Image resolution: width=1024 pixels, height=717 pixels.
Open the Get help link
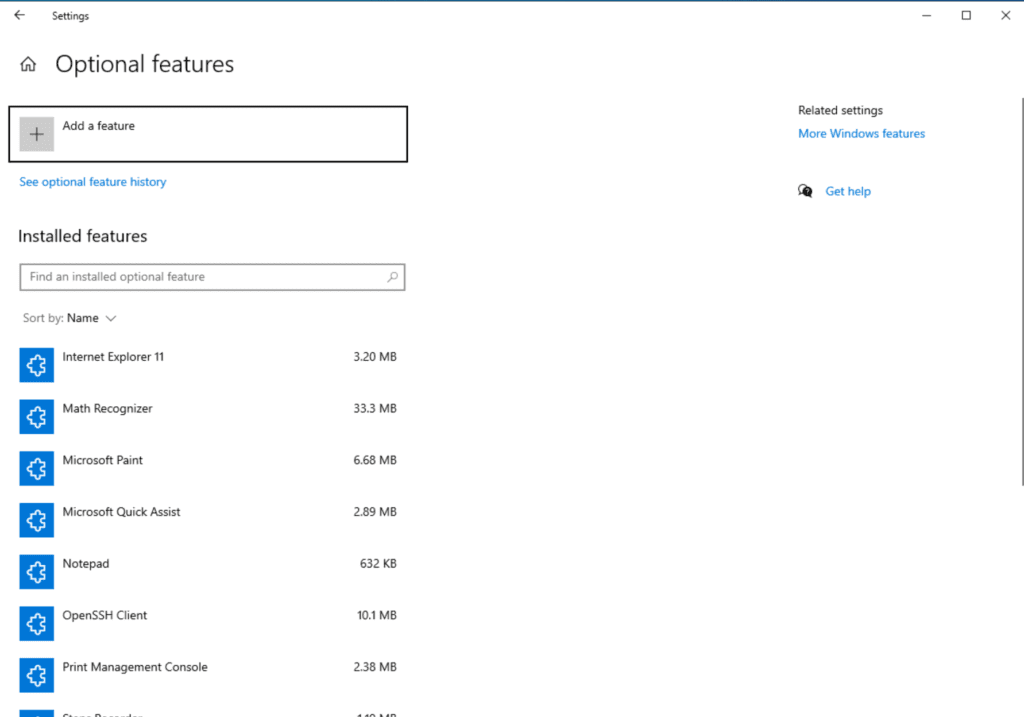[848, 191]
